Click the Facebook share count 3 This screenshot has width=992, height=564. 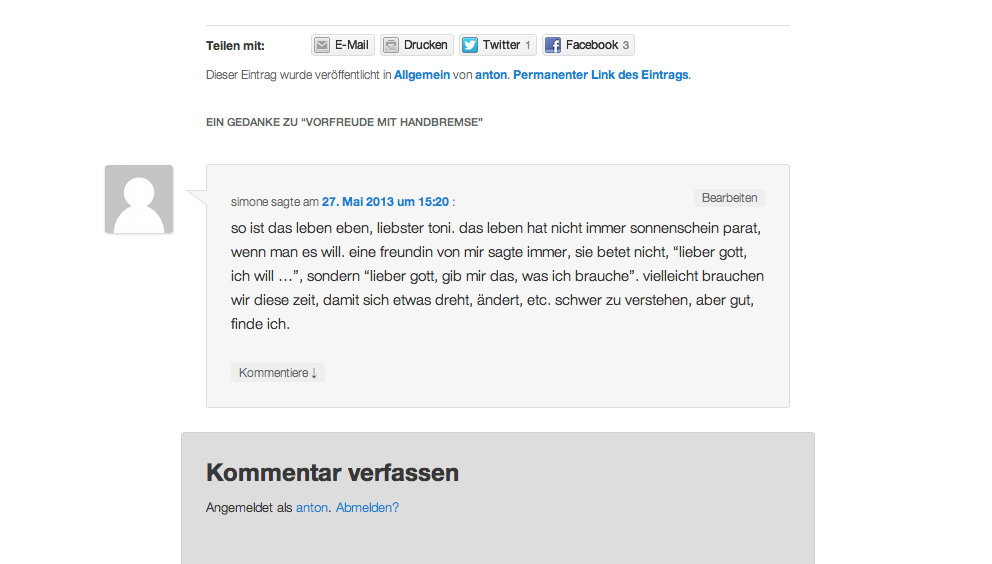626,45
